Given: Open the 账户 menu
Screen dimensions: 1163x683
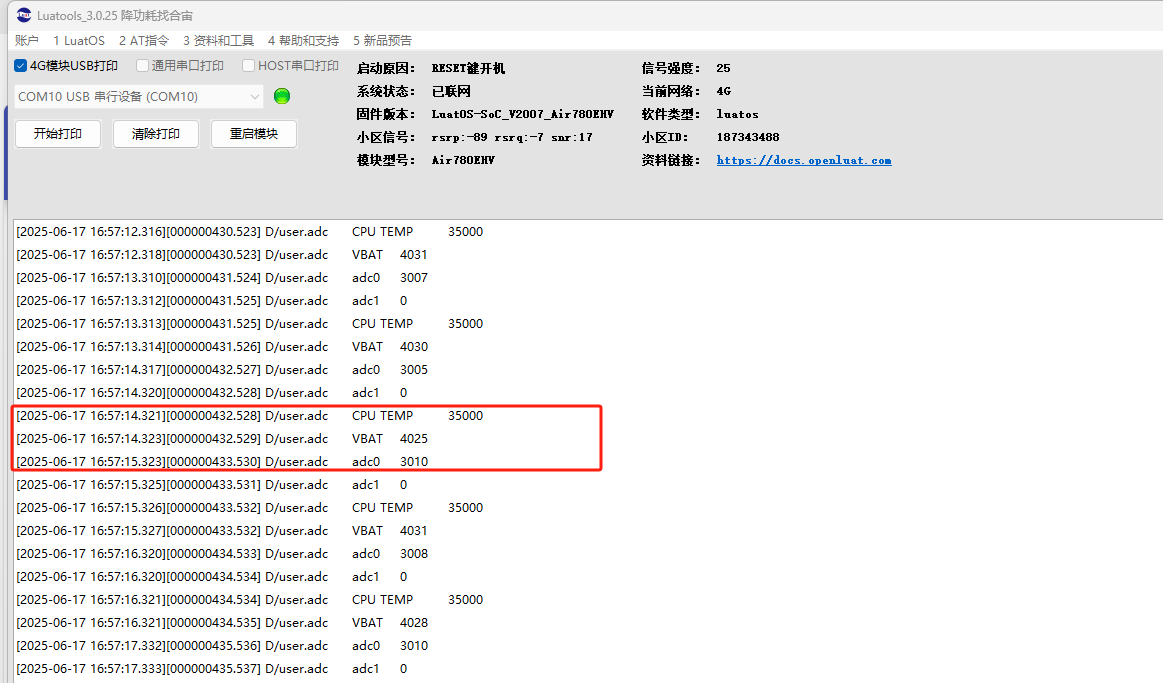Looking at the screenshot, I should click(x=27, y=41).
